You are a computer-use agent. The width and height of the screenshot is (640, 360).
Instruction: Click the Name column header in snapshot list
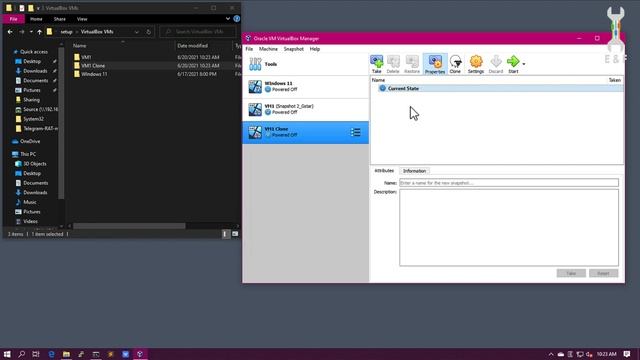point(378,80)
